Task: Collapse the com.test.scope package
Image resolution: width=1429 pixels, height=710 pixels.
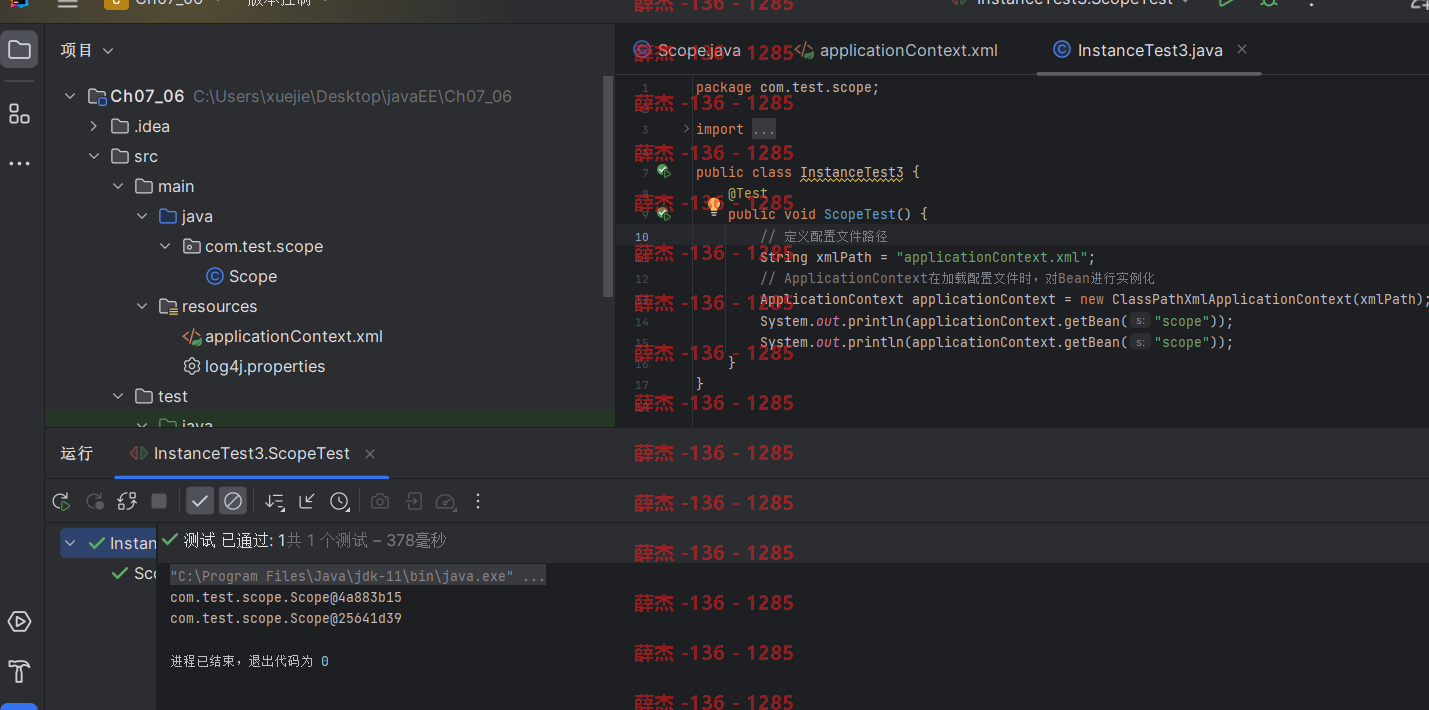Action: coord(166,247)
